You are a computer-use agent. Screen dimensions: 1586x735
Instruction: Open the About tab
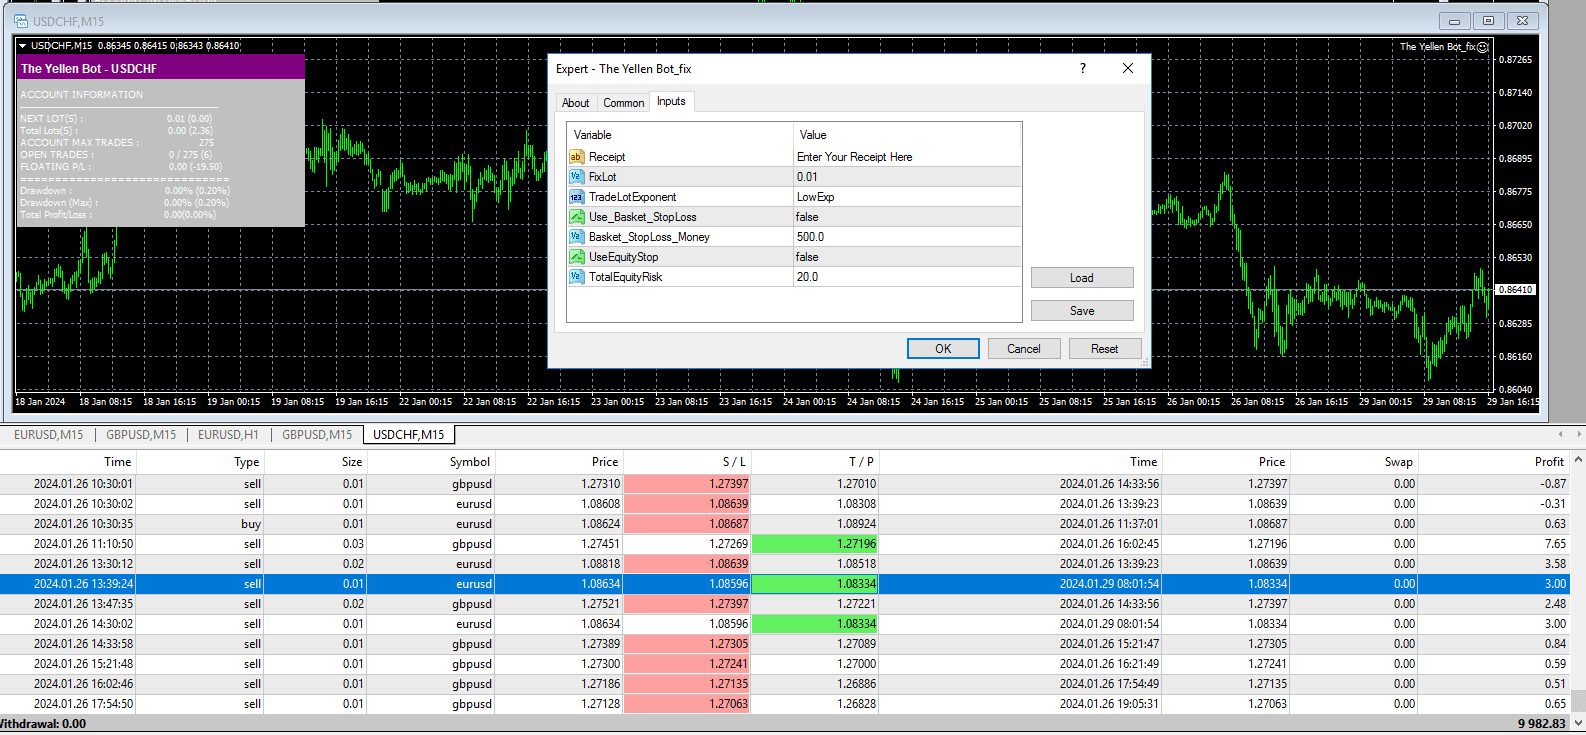(x=576, y=103)
